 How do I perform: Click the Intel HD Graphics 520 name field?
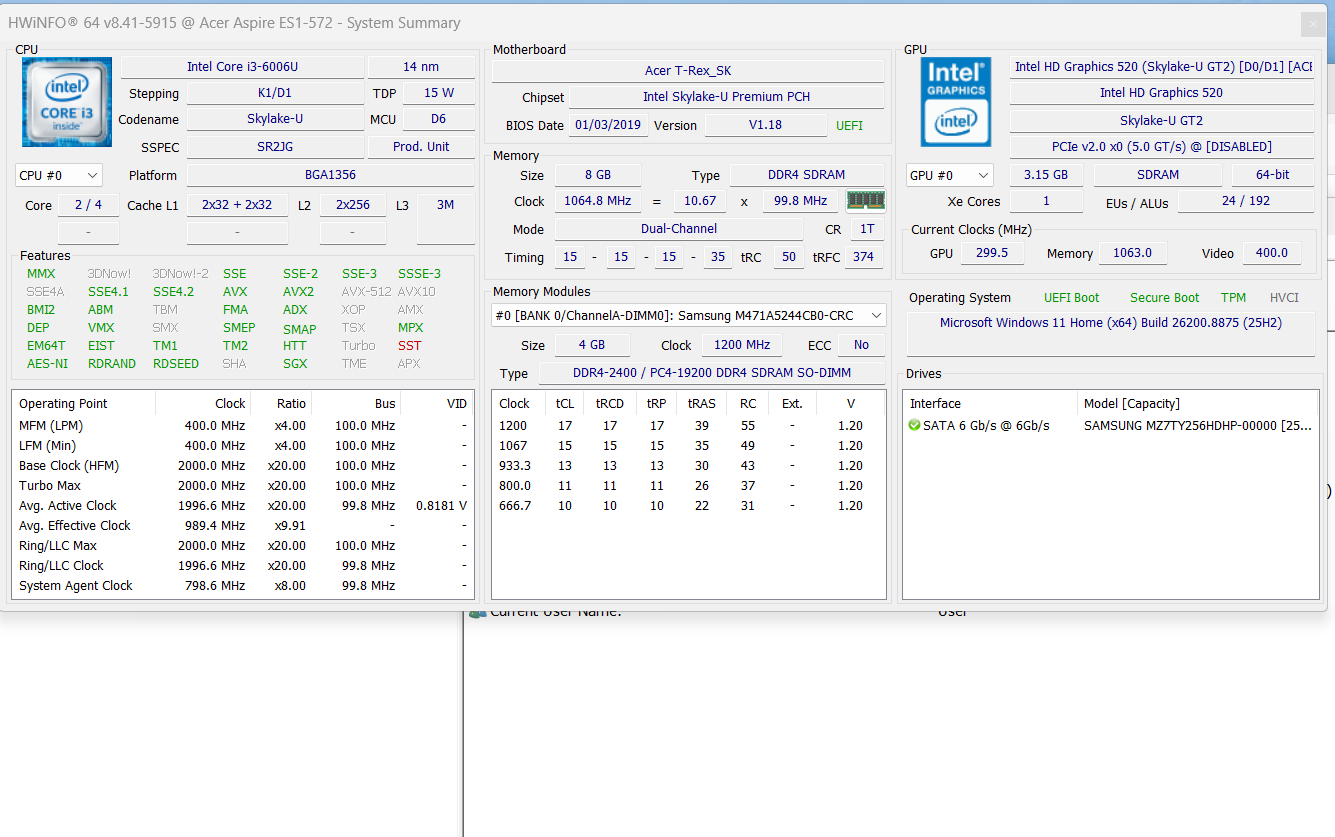pyautogui.click(x=1161, y=93)
